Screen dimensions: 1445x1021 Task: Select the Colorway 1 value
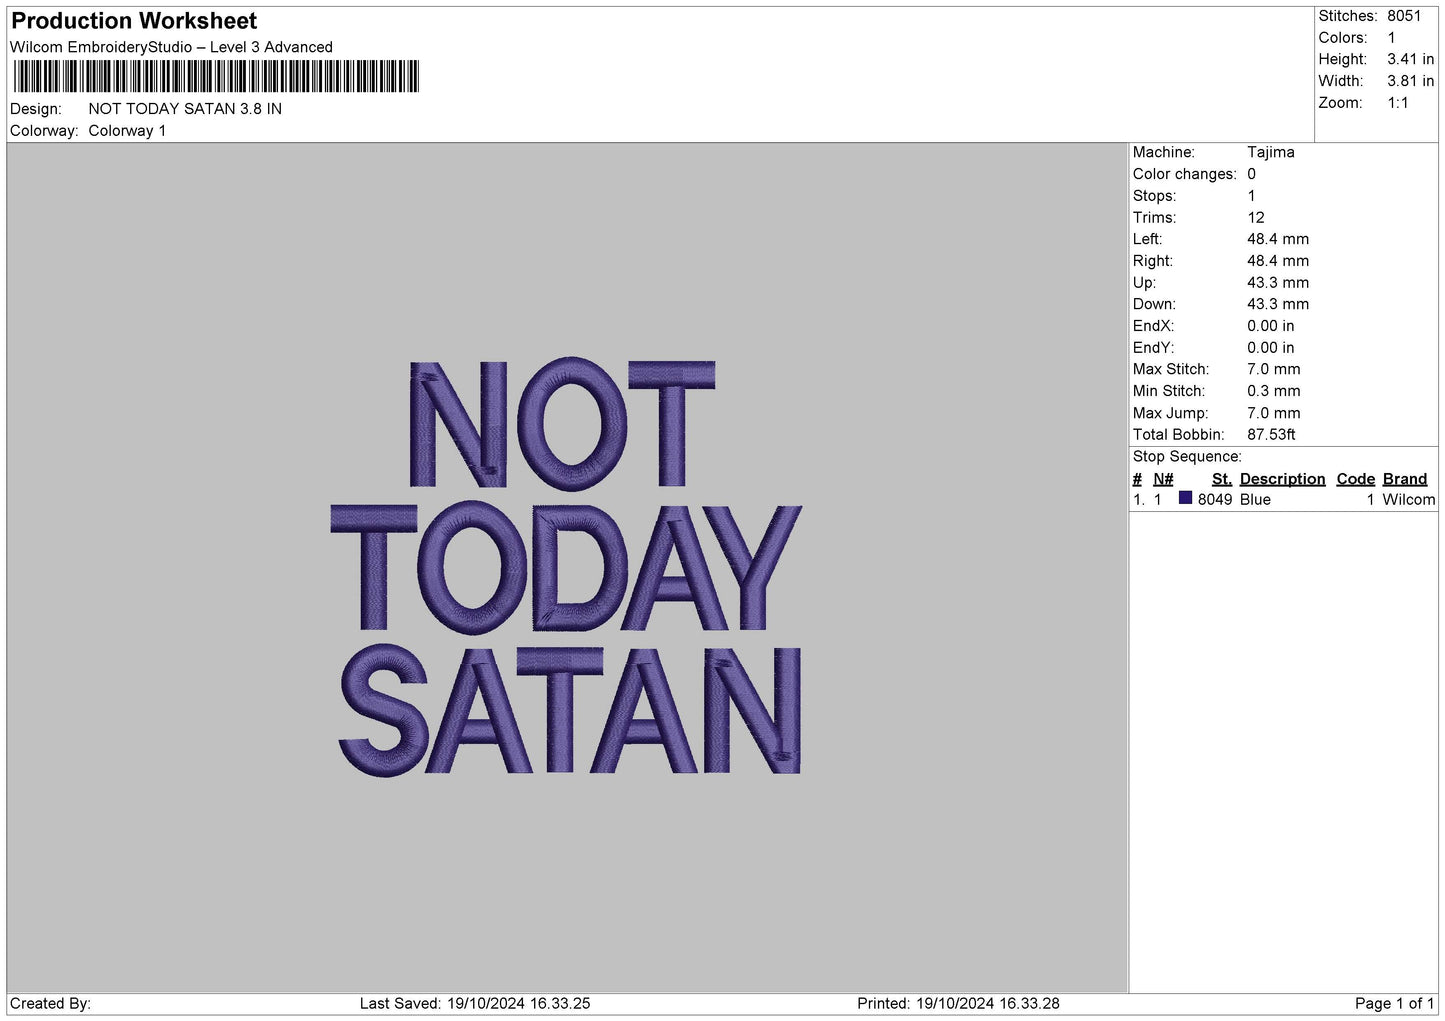pos(127,131)
